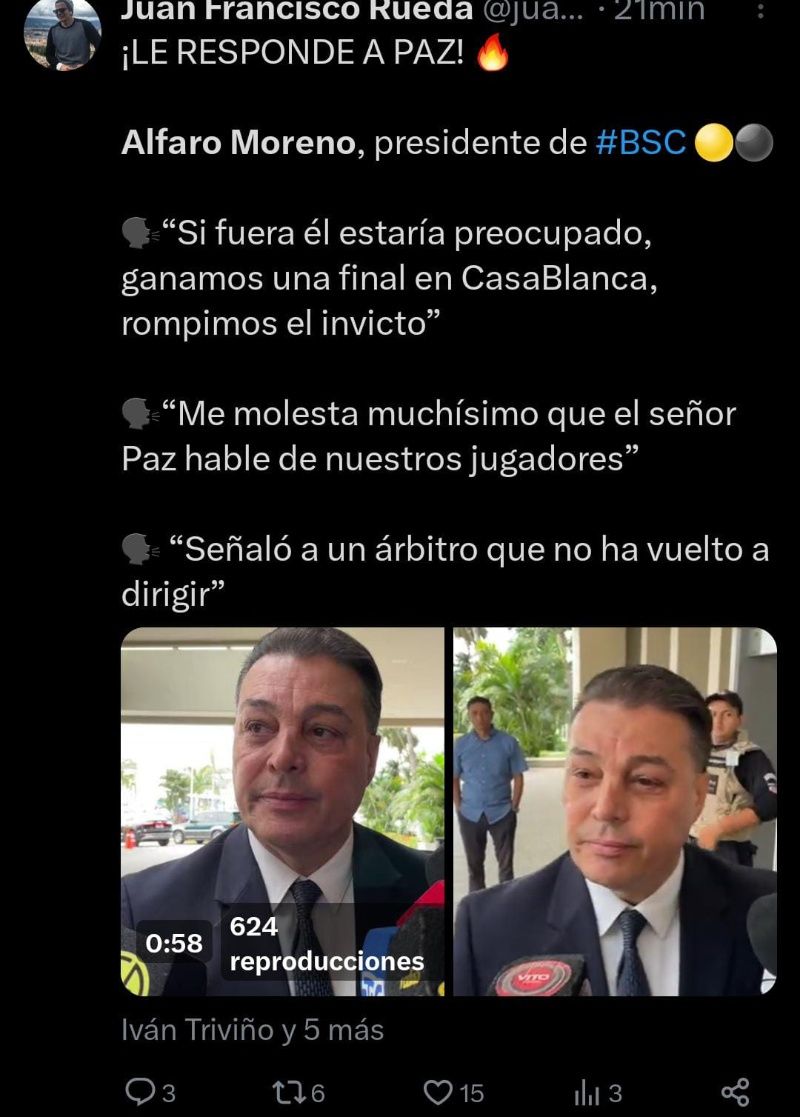The image size is (800, 1117).
Task: Open the right video thumbnail
Action: pos(615,811)
